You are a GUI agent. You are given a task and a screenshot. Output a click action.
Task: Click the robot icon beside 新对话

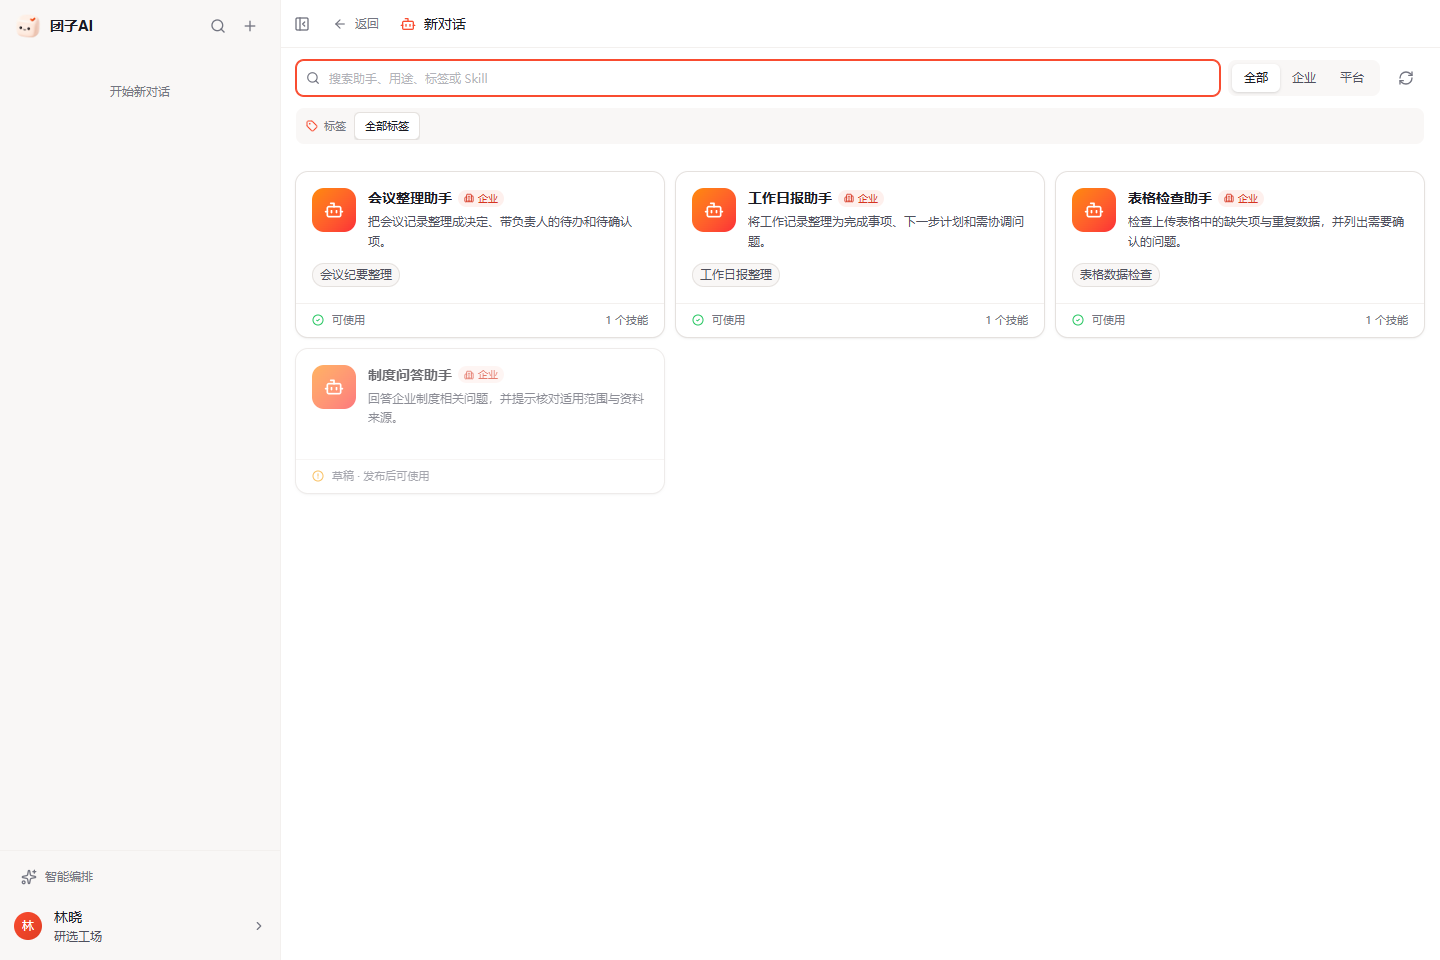tap(408, 24)
